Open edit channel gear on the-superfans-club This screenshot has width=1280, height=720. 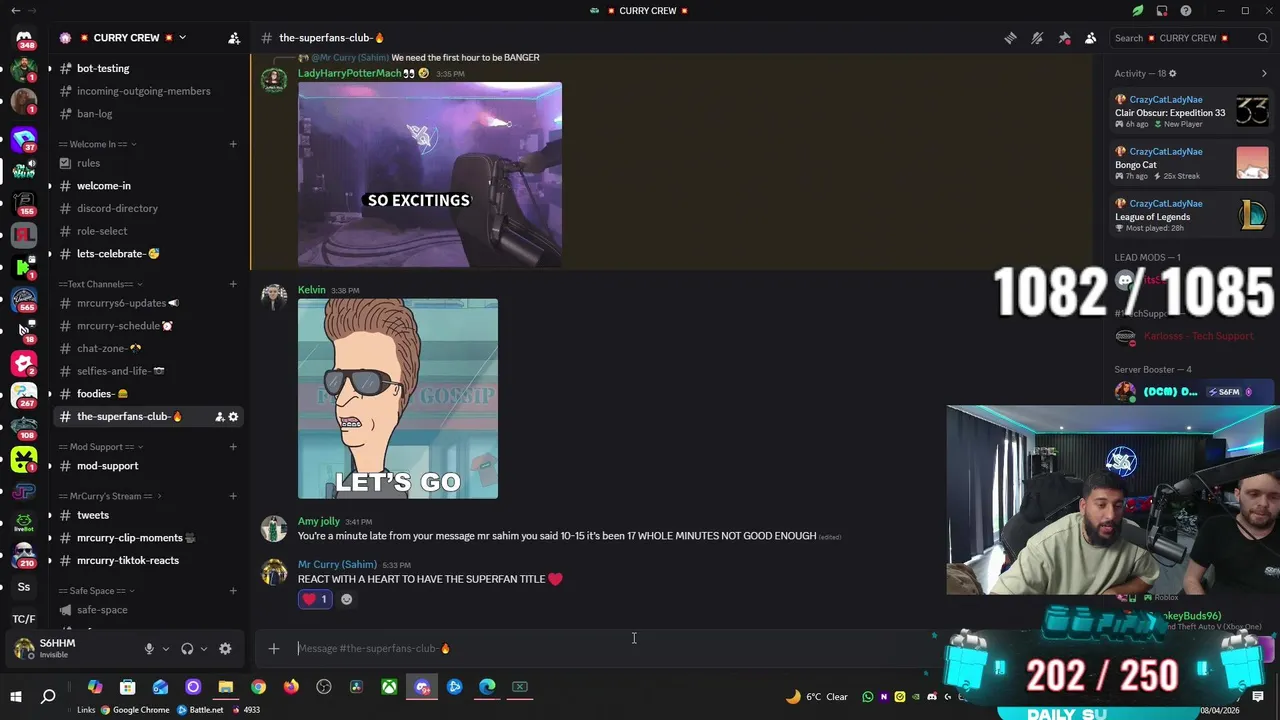click(x=234, y=417)
